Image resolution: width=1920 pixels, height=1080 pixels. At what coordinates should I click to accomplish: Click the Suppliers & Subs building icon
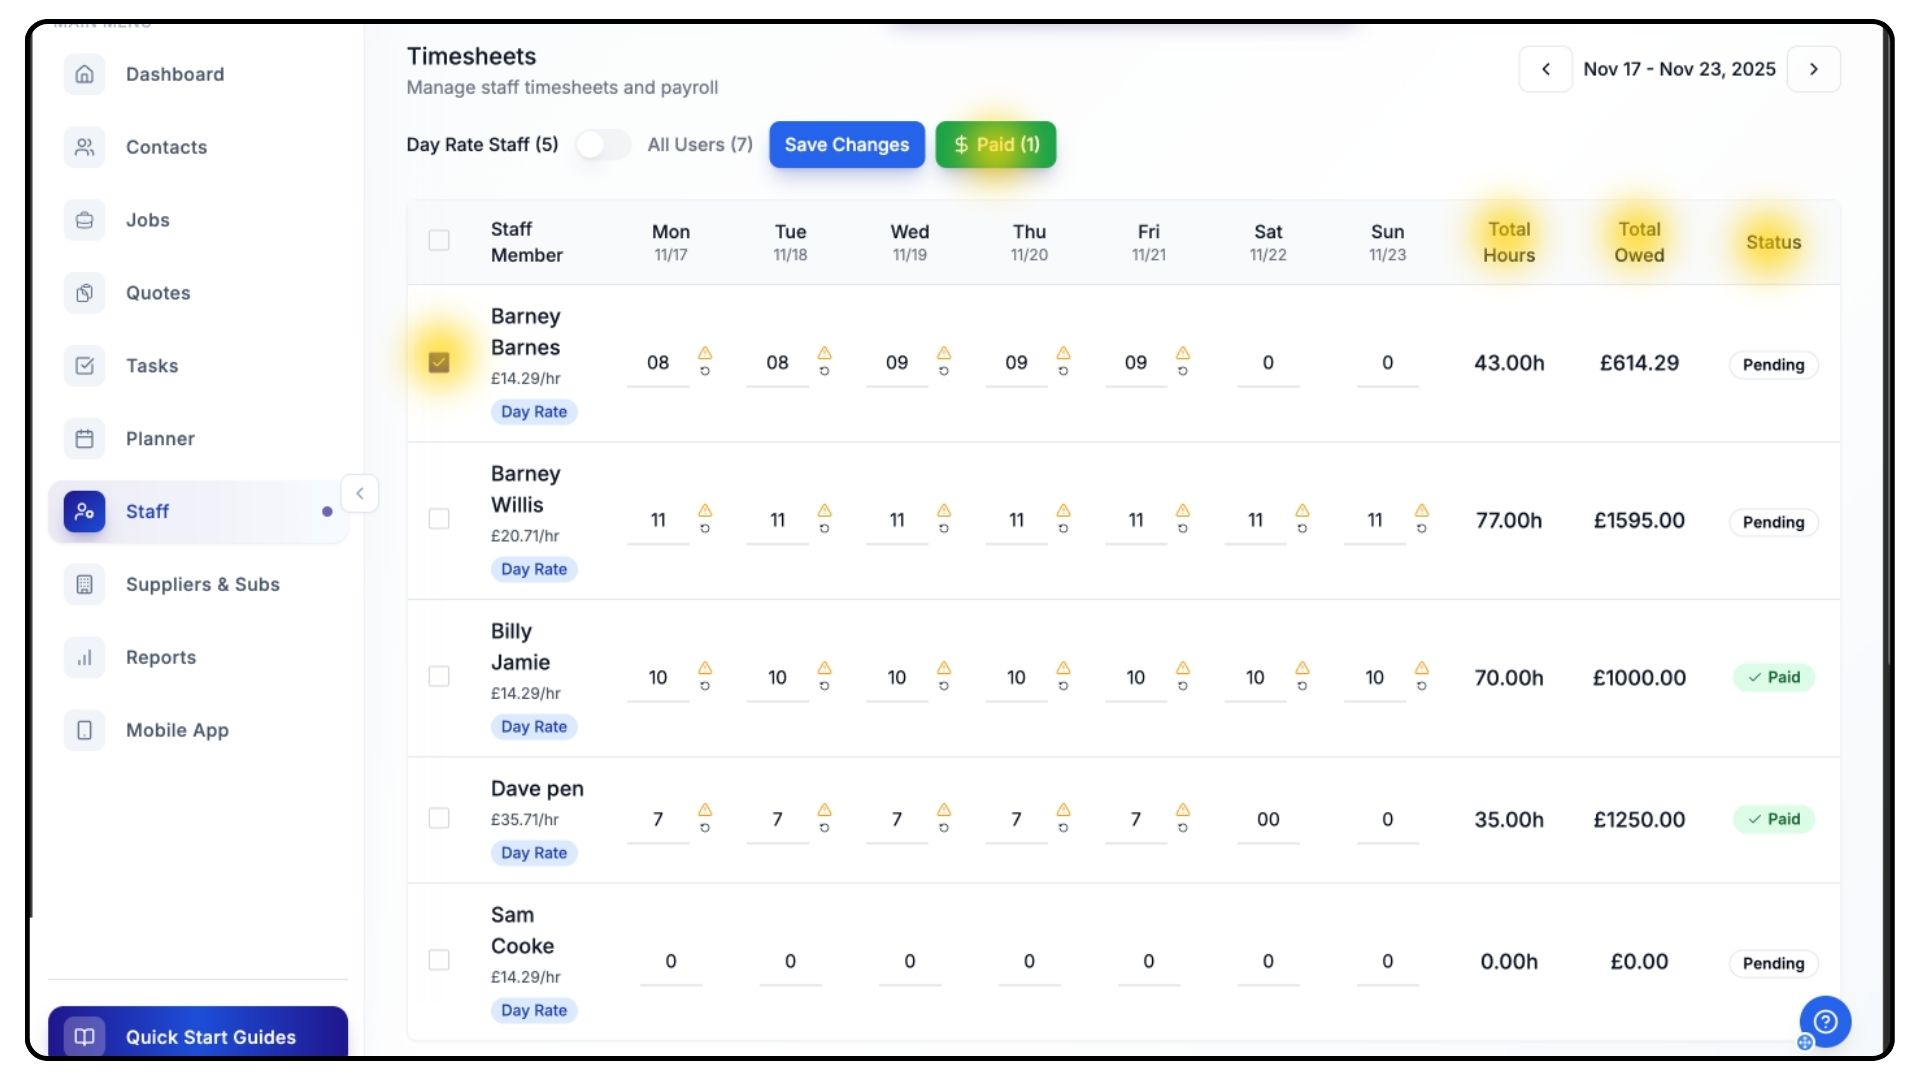(85, 584)
